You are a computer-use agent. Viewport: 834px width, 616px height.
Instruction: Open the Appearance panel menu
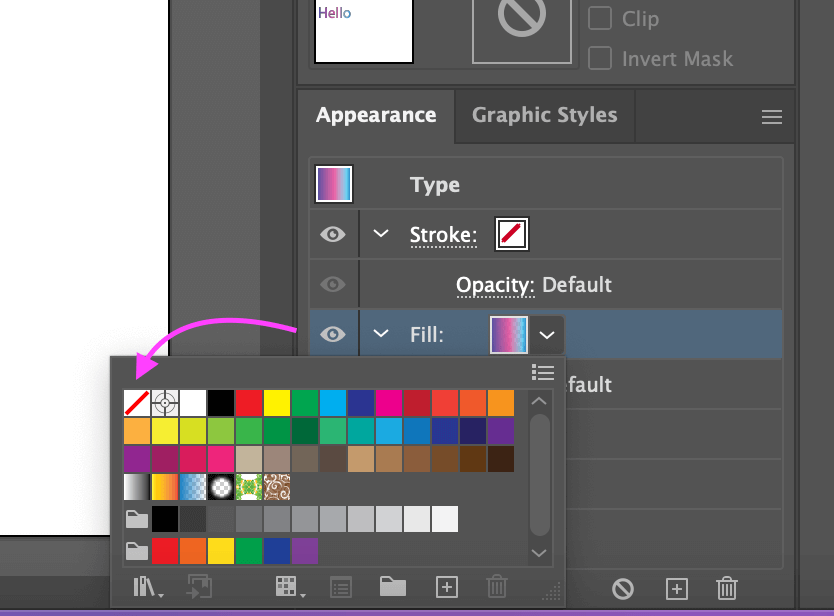[771, 116]
